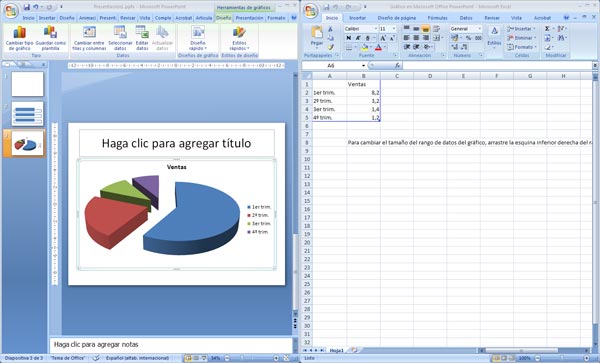
Task: Click Excel's horizontal scrollbar
Action: coord(522,350)
